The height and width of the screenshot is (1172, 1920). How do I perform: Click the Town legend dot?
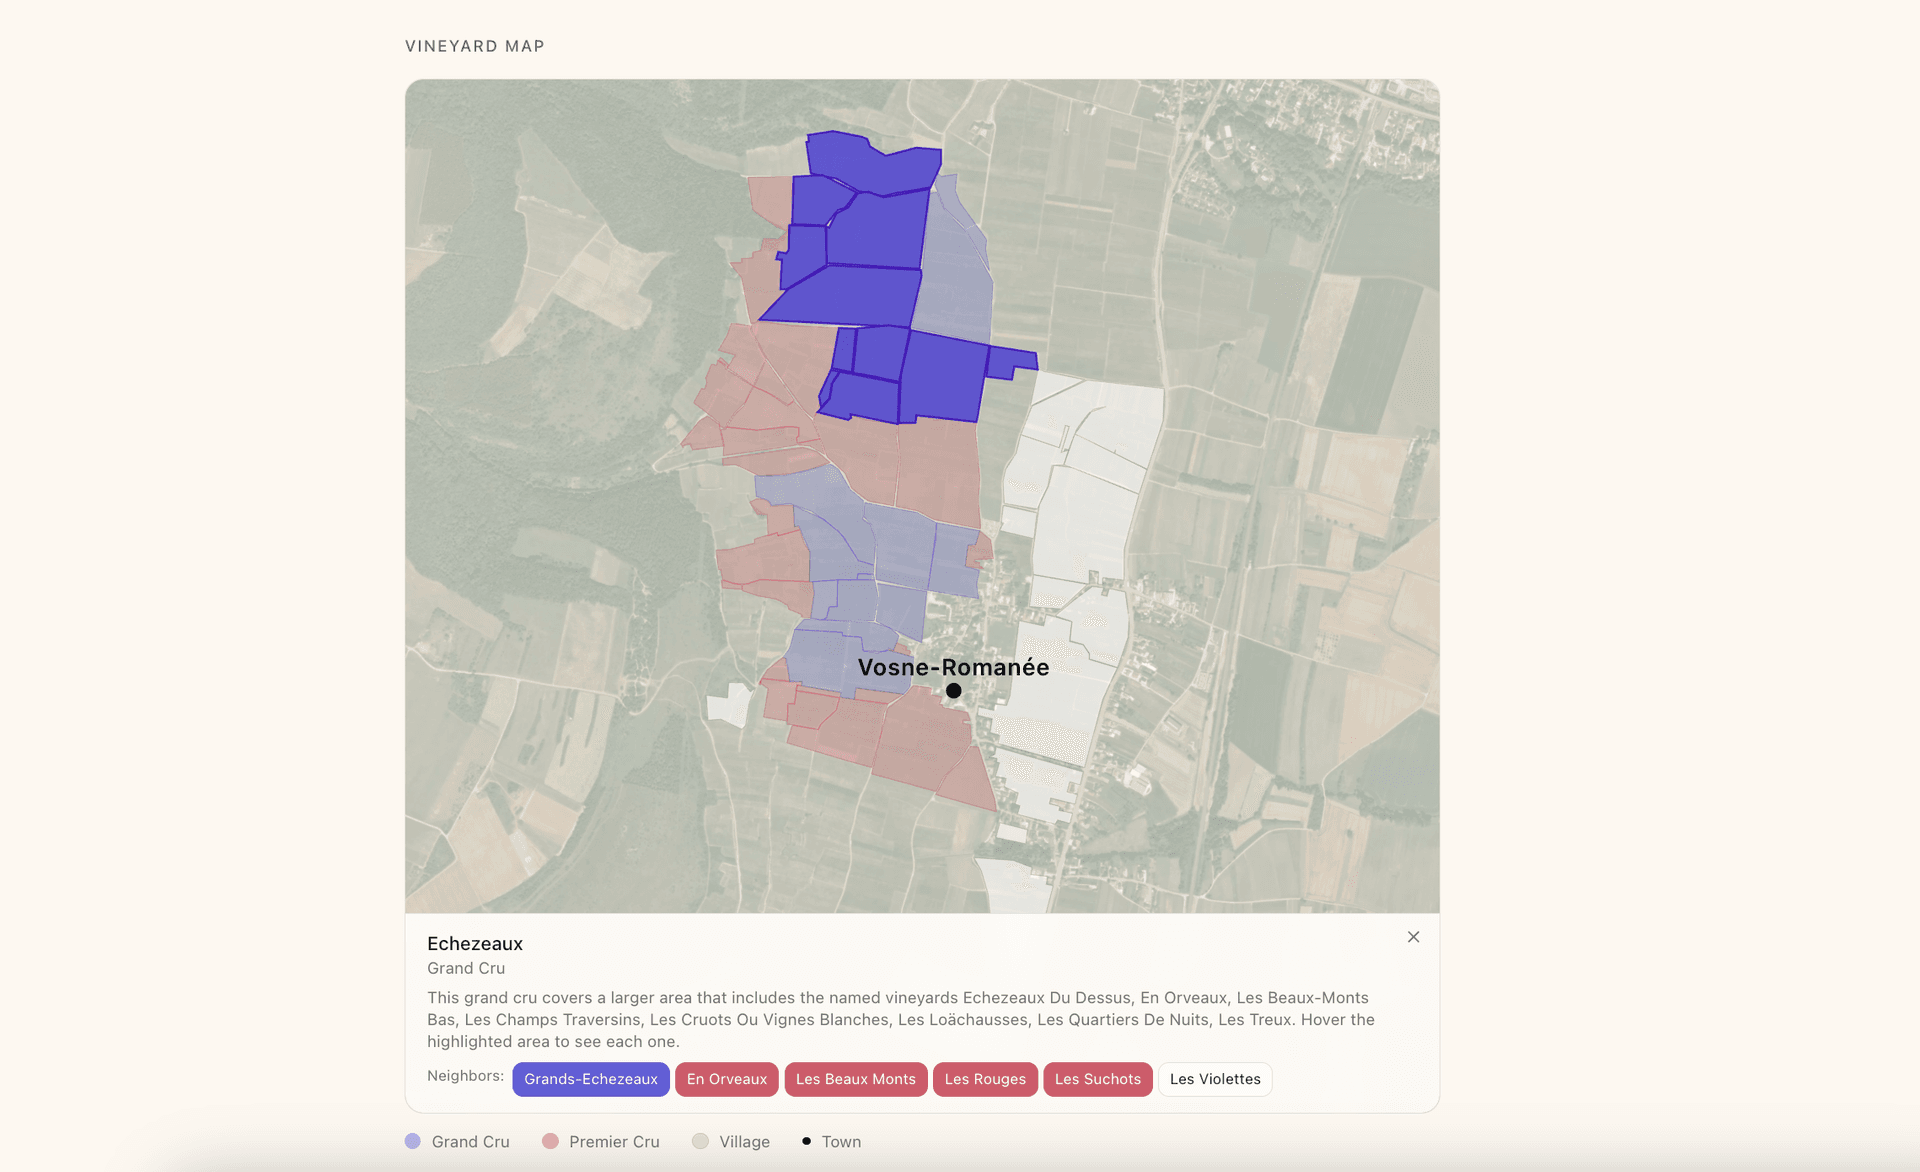[806, 1140]
